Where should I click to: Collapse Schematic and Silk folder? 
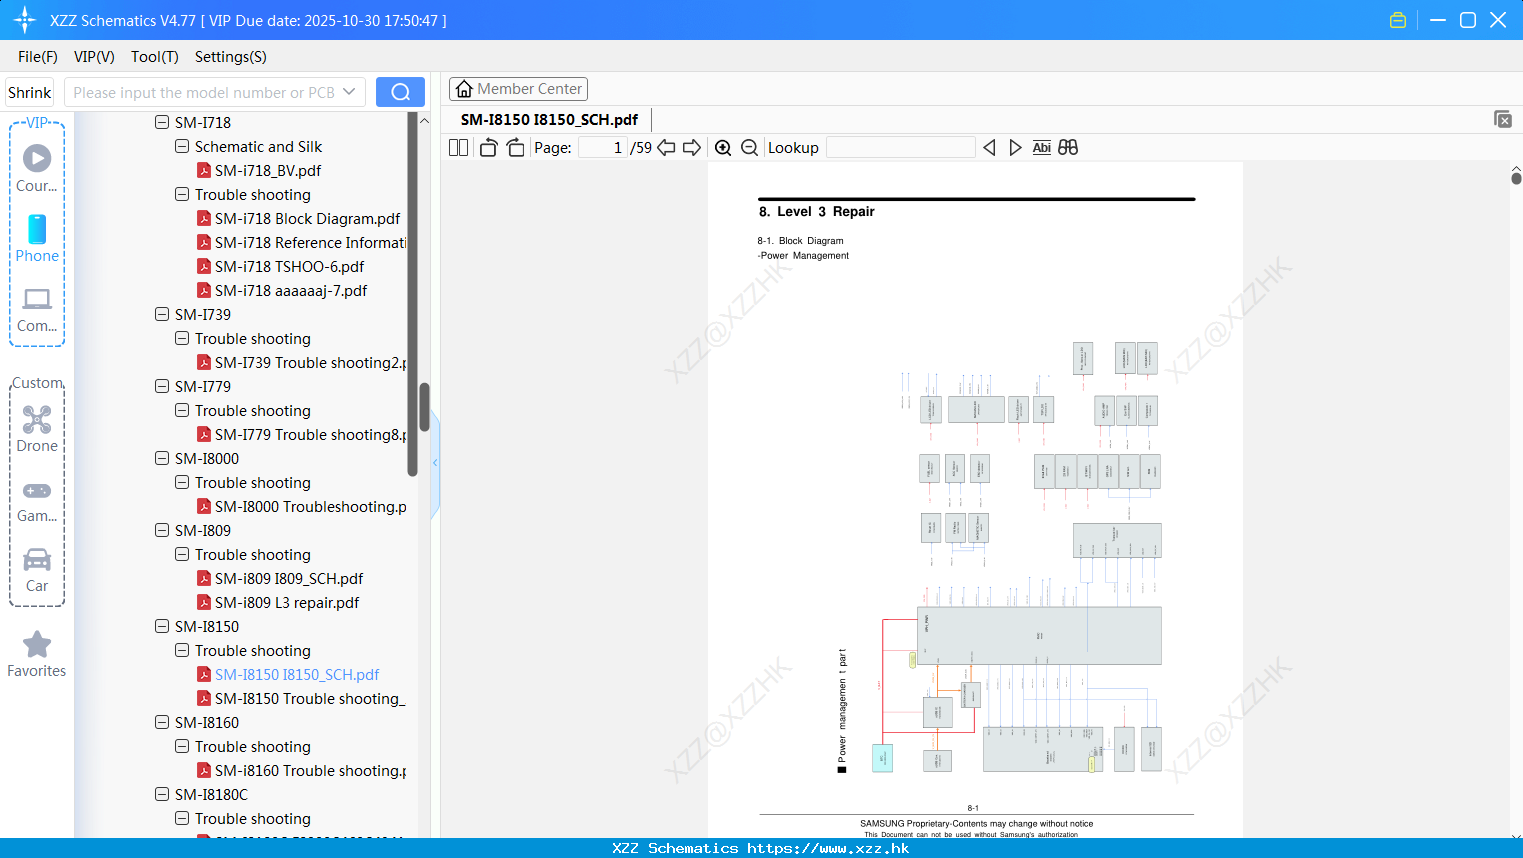click(x=182, y=146)
